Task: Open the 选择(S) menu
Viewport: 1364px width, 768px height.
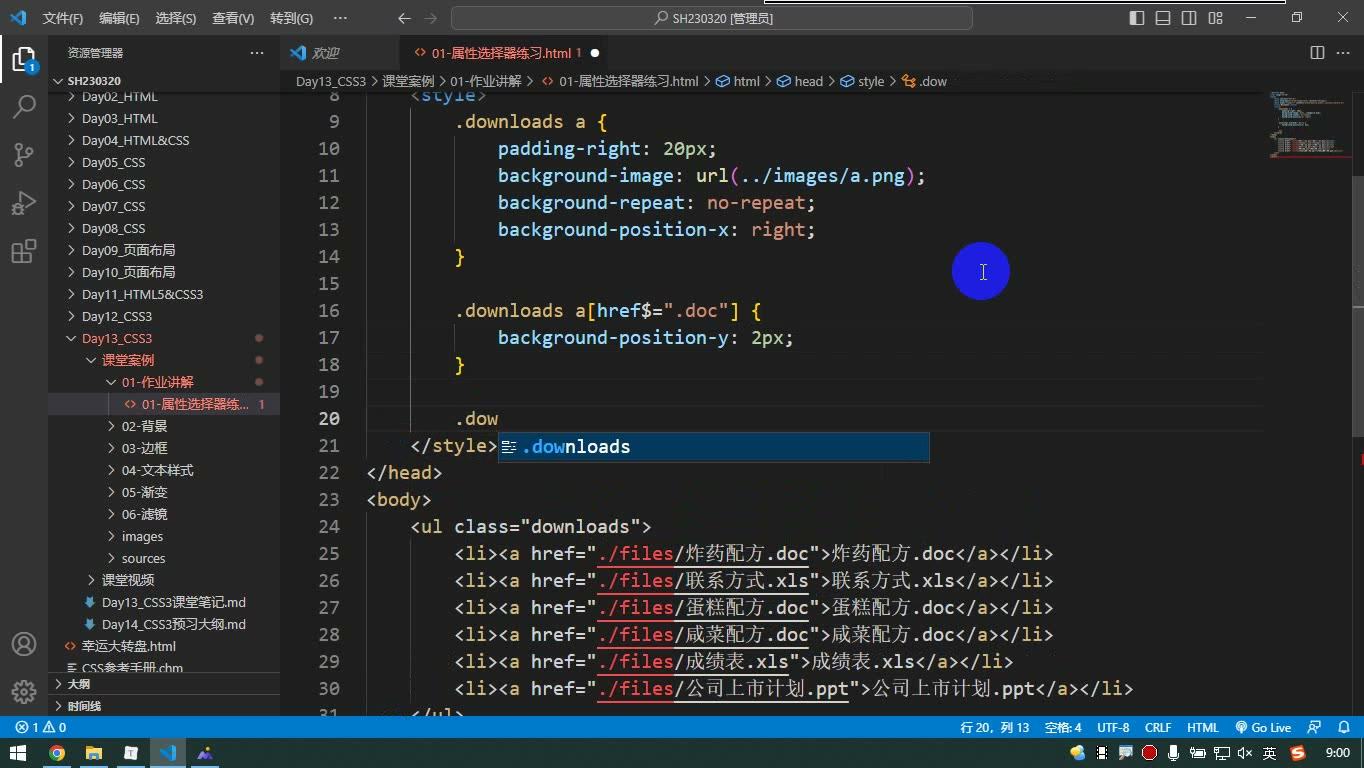Action: point(176,18)
